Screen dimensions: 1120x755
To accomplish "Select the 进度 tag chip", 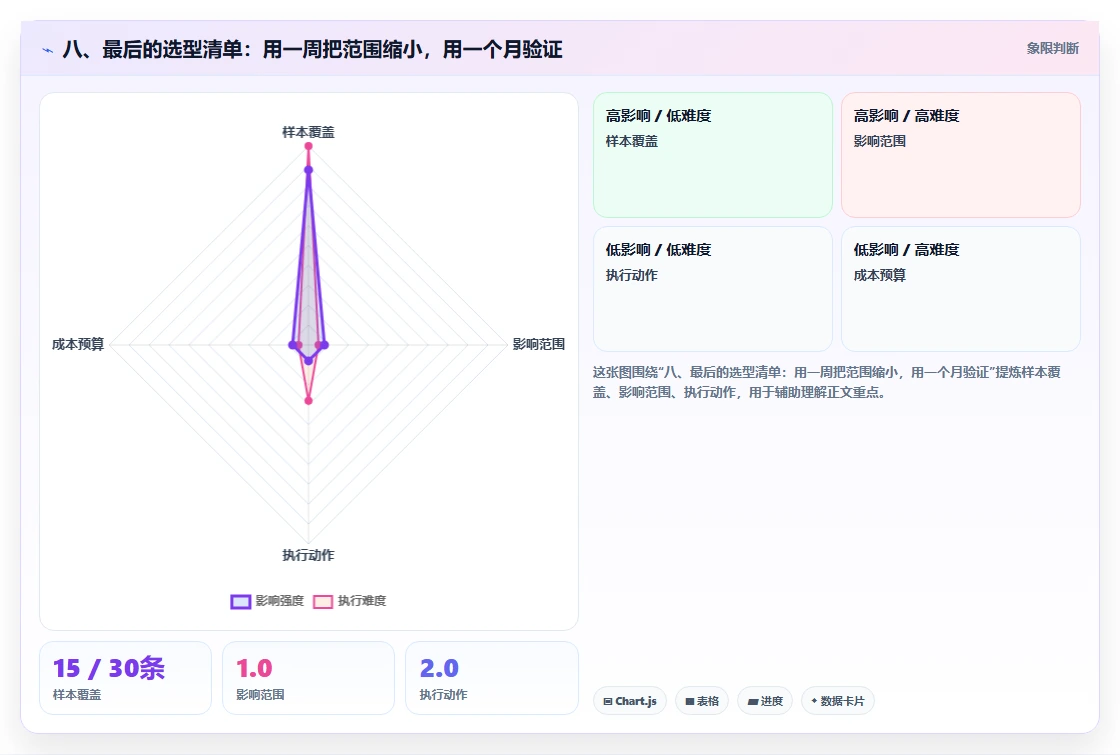I will [765, 701].
